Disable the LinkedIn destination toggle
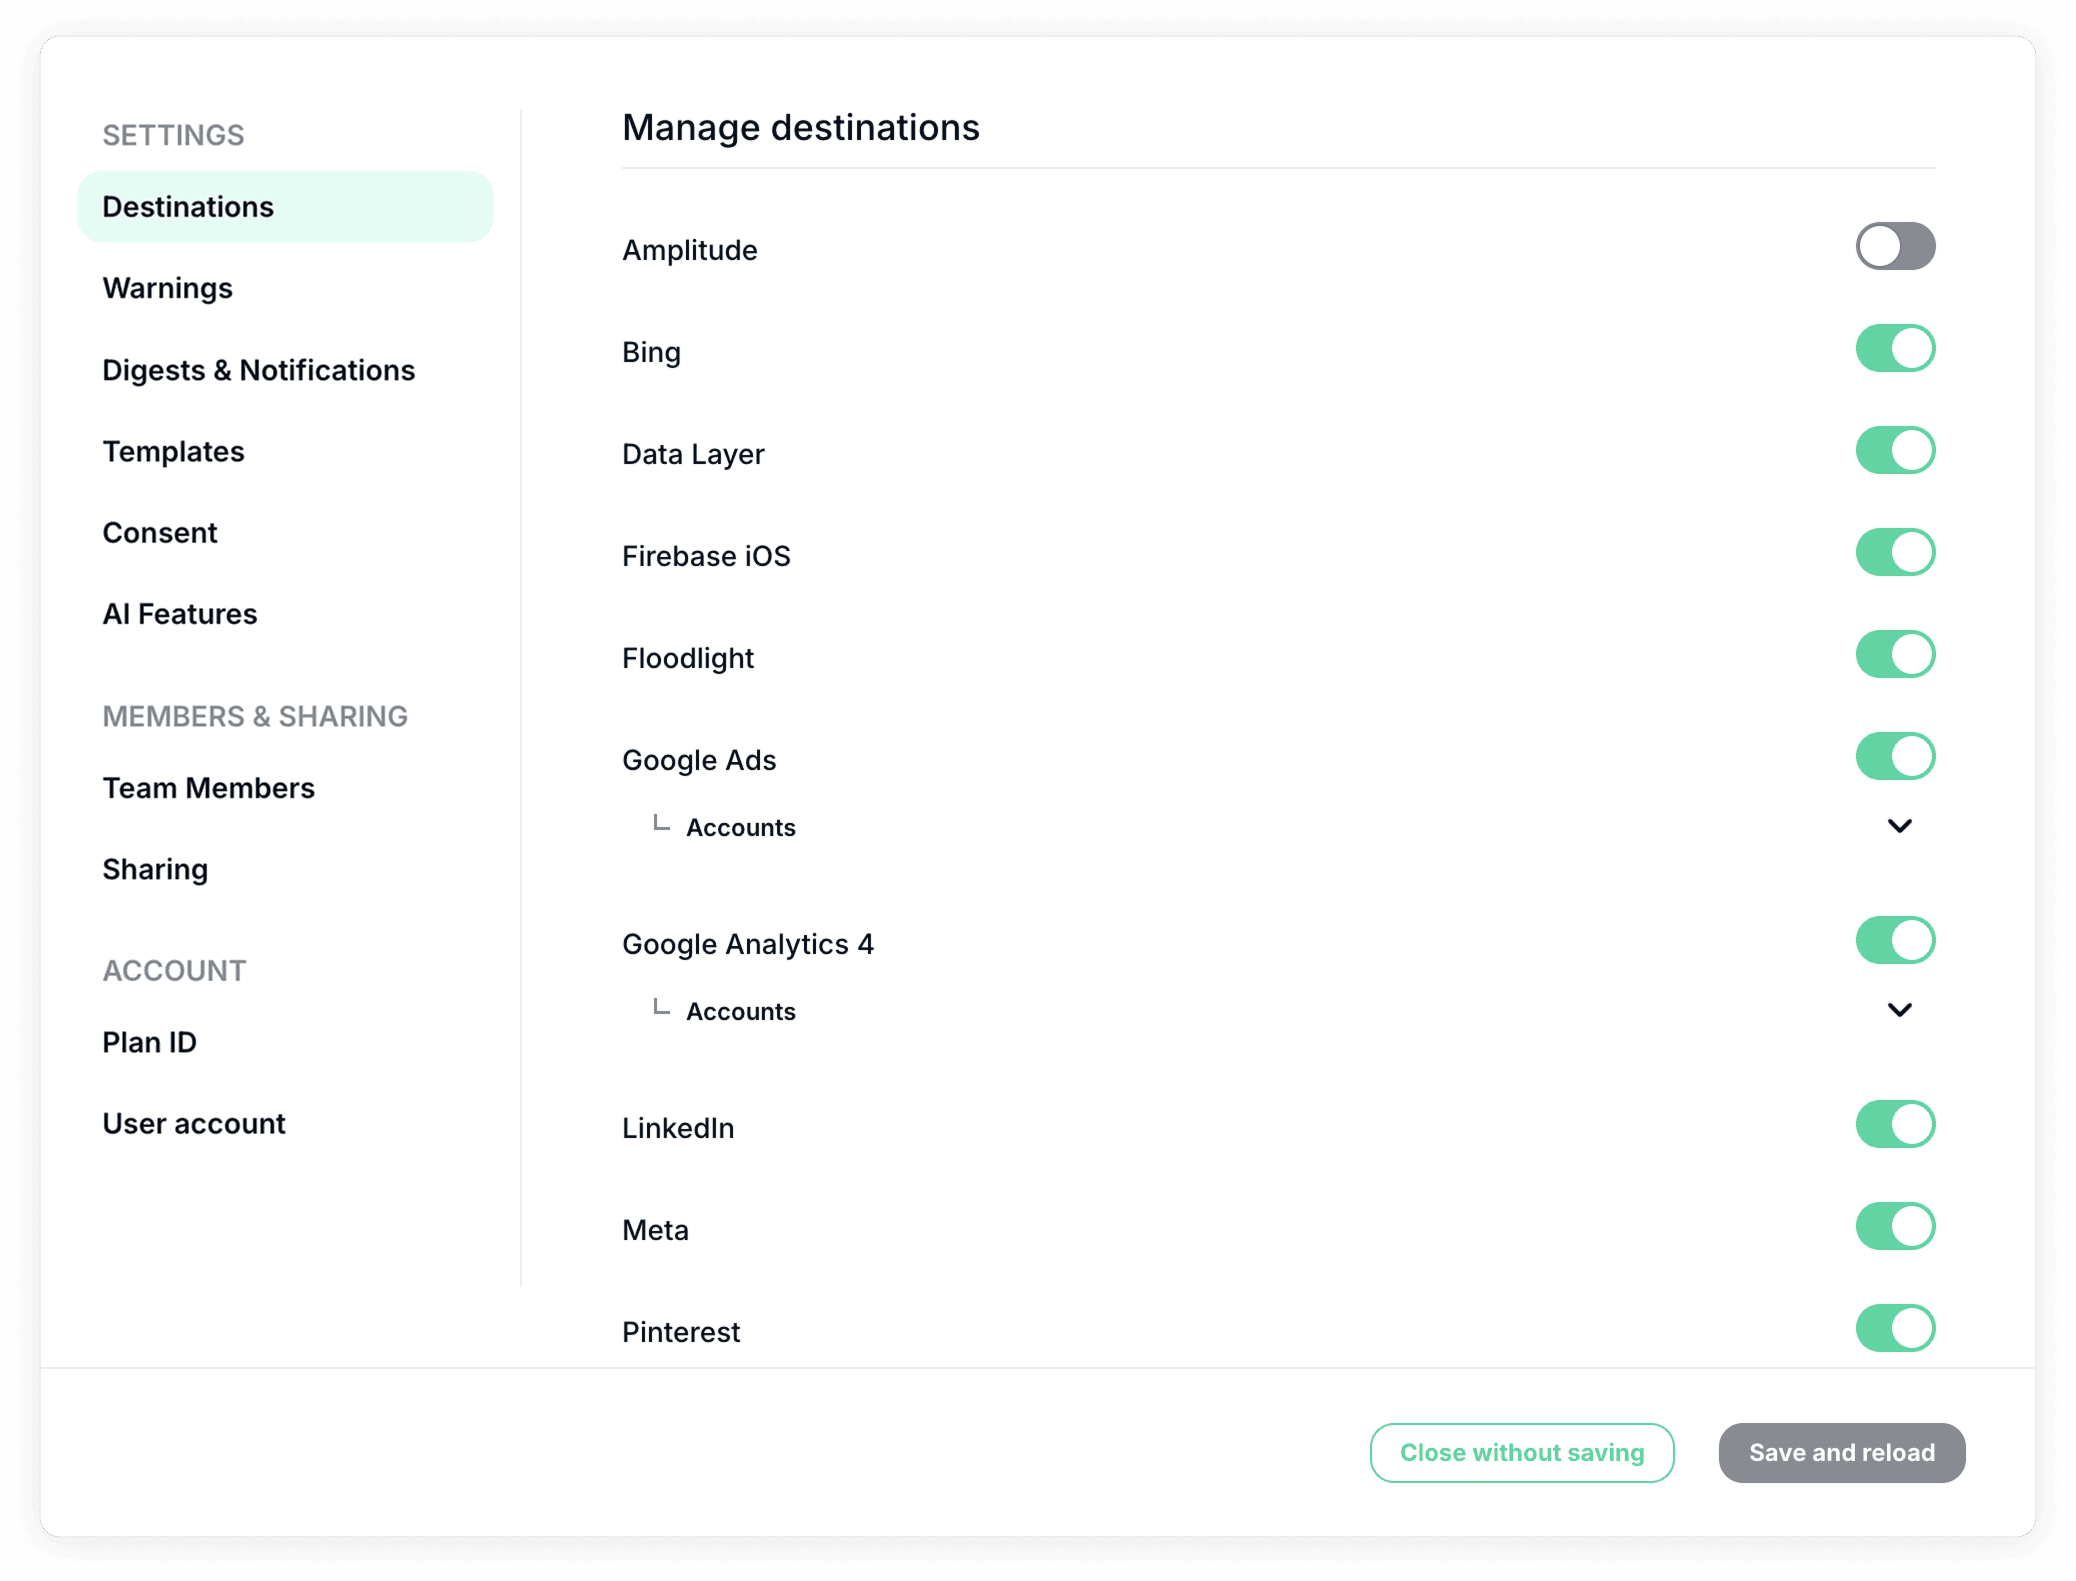 click(x=1895, y=1125)
